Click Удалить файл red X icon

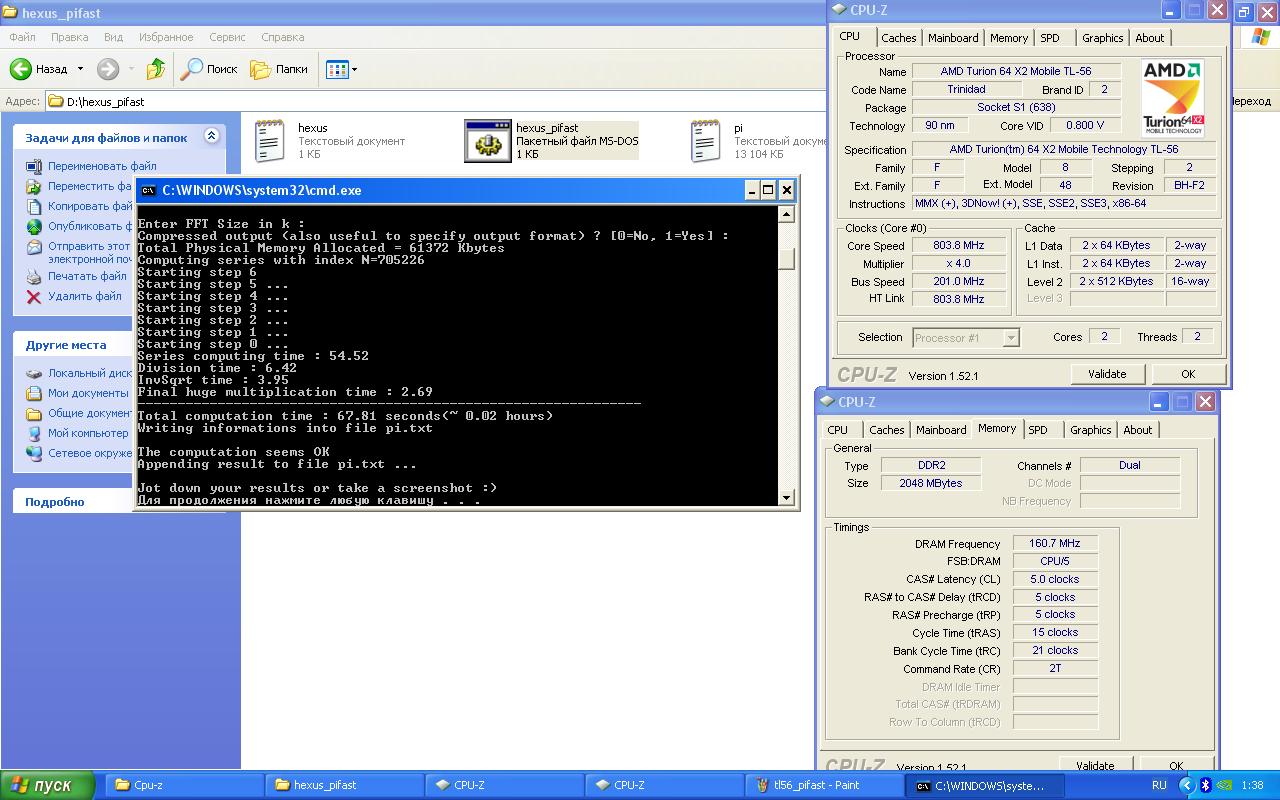coord(34,296)
